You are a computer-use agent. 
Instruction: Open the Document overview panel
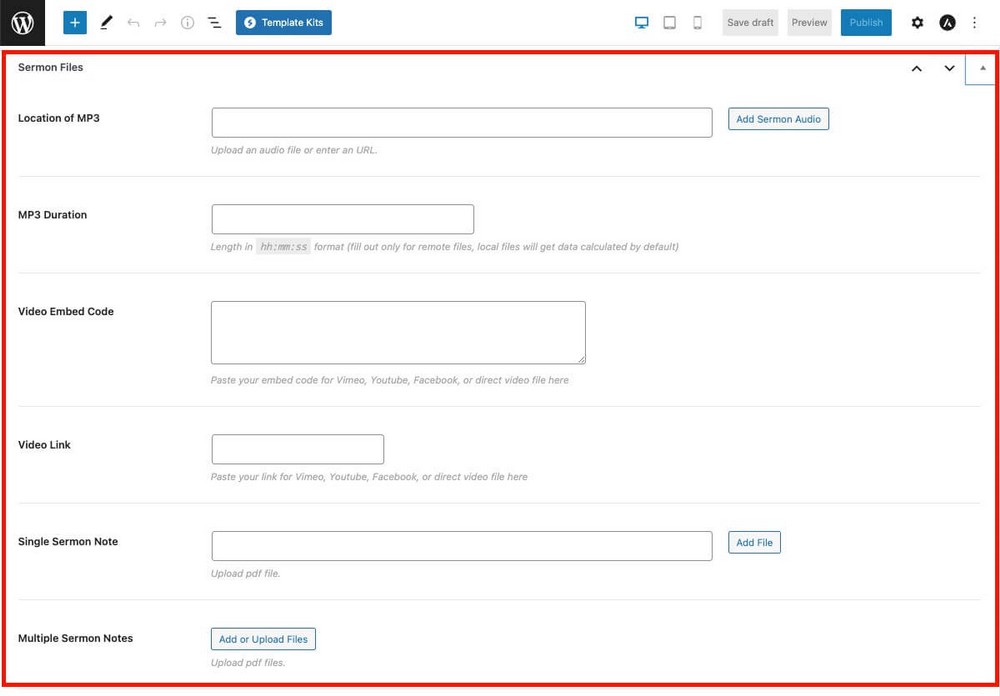pos(214,22)
